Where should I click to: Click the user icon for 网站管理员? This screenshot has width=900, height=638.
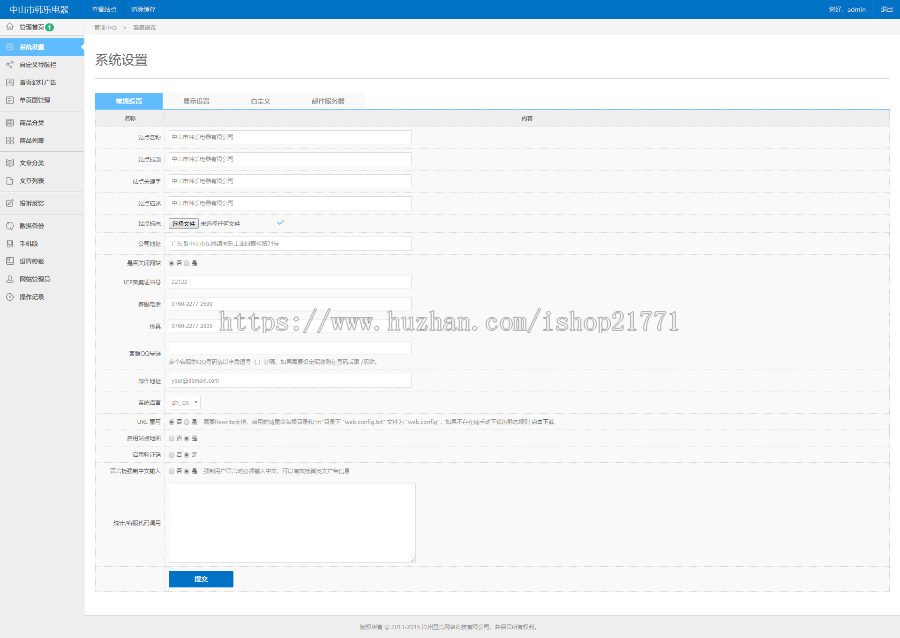tap(10, 279)
